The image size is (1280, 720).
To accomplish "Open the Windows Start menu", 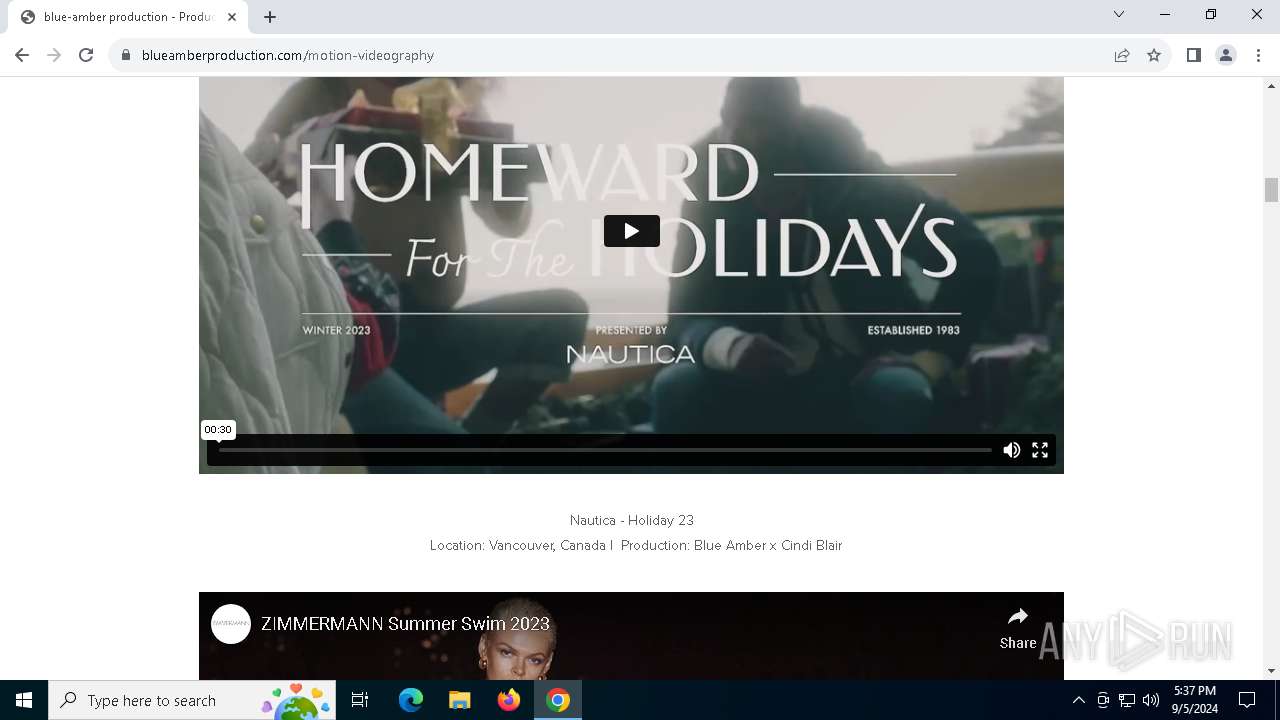I will (24, 700).
